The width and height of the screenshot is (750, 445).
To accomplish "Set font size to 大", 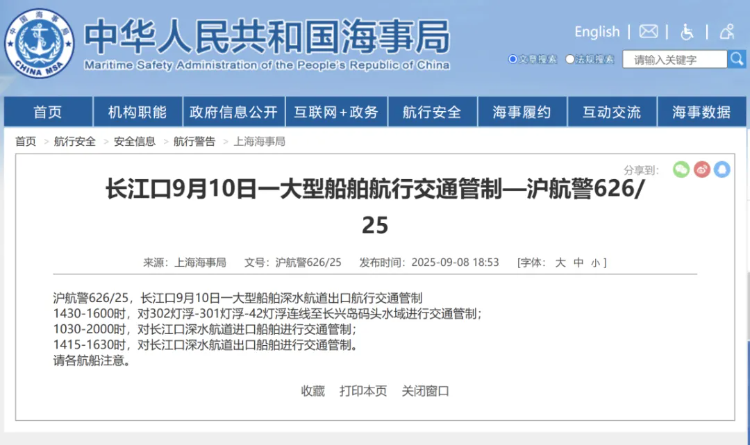I will click(560, 263).
